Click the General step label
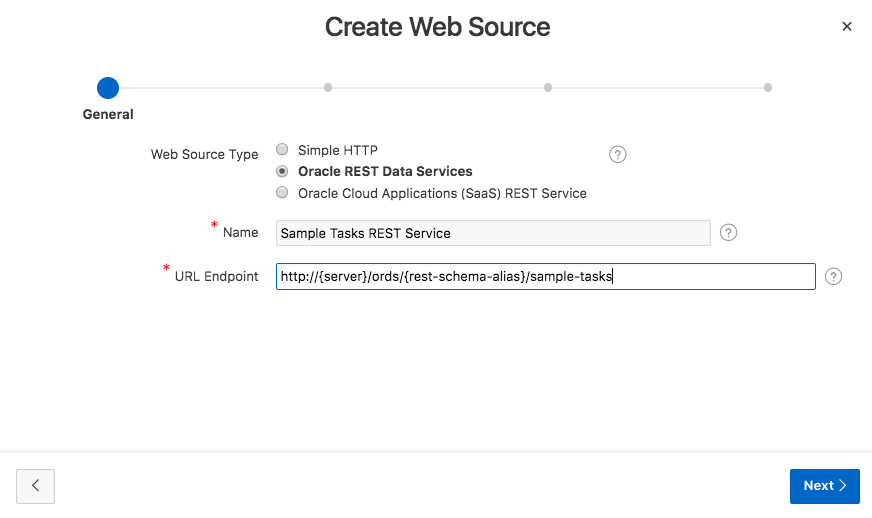872x518 pixels. point(108,114)
